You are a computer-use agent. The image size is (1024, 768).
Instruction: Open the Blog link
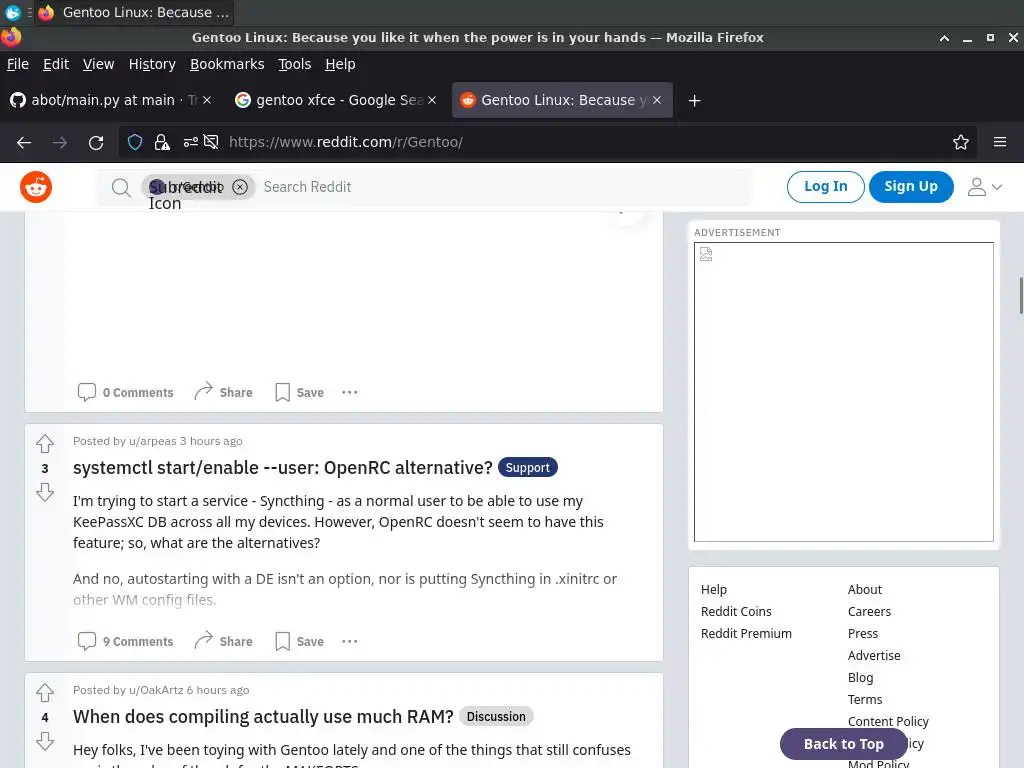coord(860,678)
